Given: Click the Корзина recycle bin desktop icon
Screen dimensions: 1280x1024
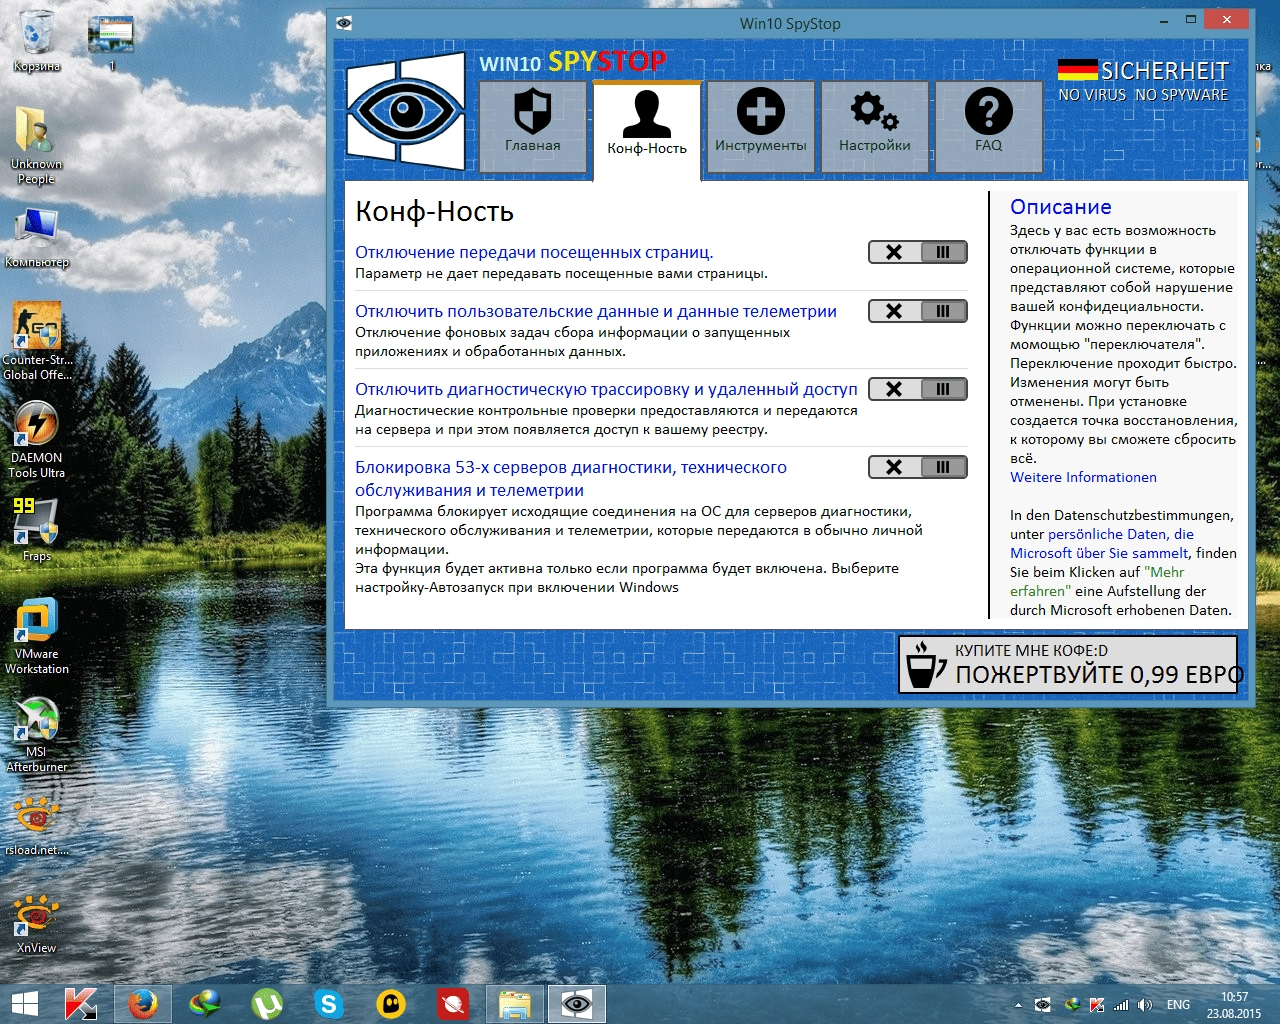Looking at the screenshot, I should [37, 40].
